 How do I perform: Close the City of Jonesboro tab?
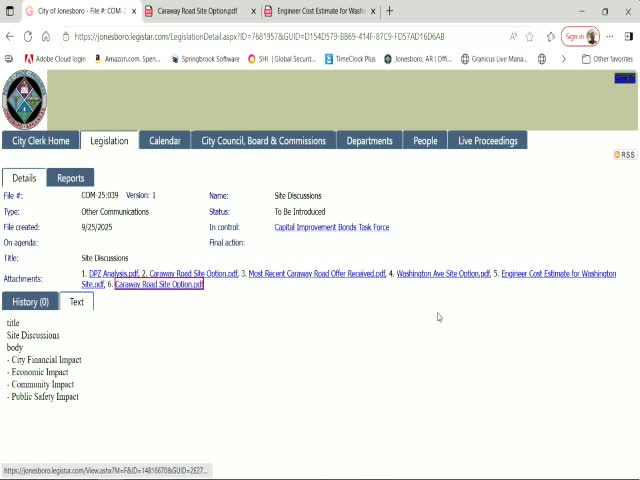point(134,11)
